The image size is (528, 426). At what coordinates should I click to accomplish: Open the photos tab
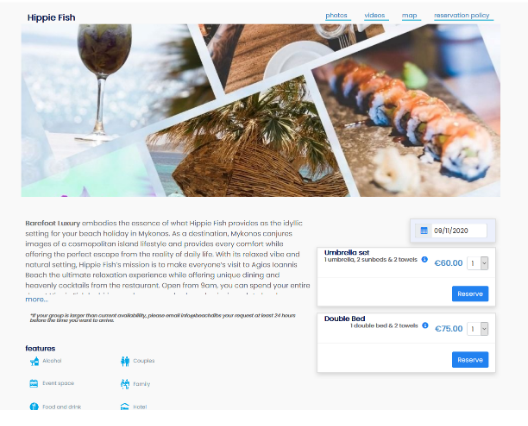(337, 15)
